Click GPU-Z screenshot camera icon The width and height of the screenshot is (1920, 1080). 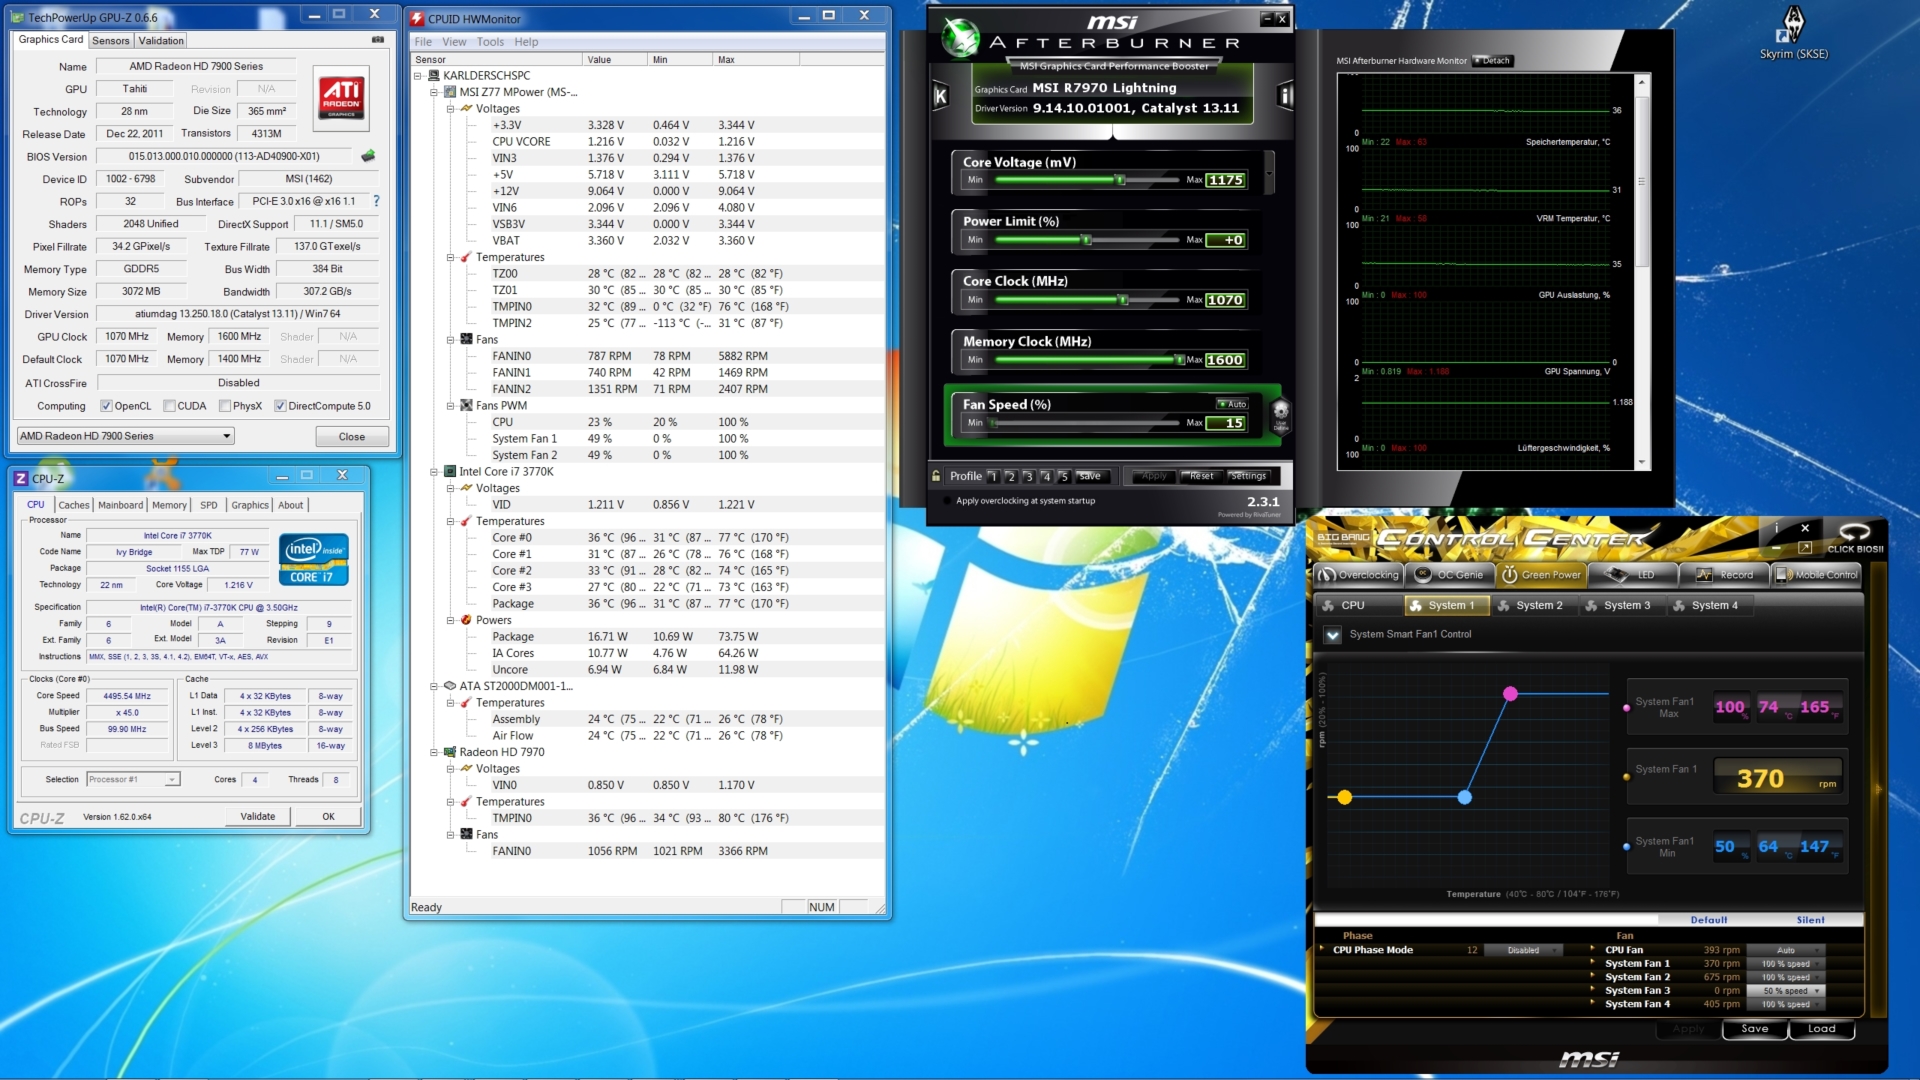pyautogui.click(x=378, y=40)
